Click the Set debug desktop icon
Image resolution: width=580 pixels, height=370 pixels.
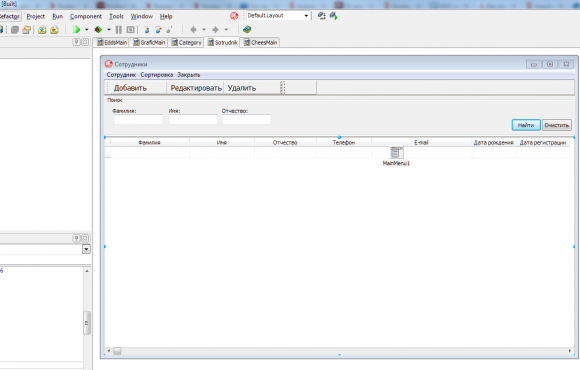[334, 16]
